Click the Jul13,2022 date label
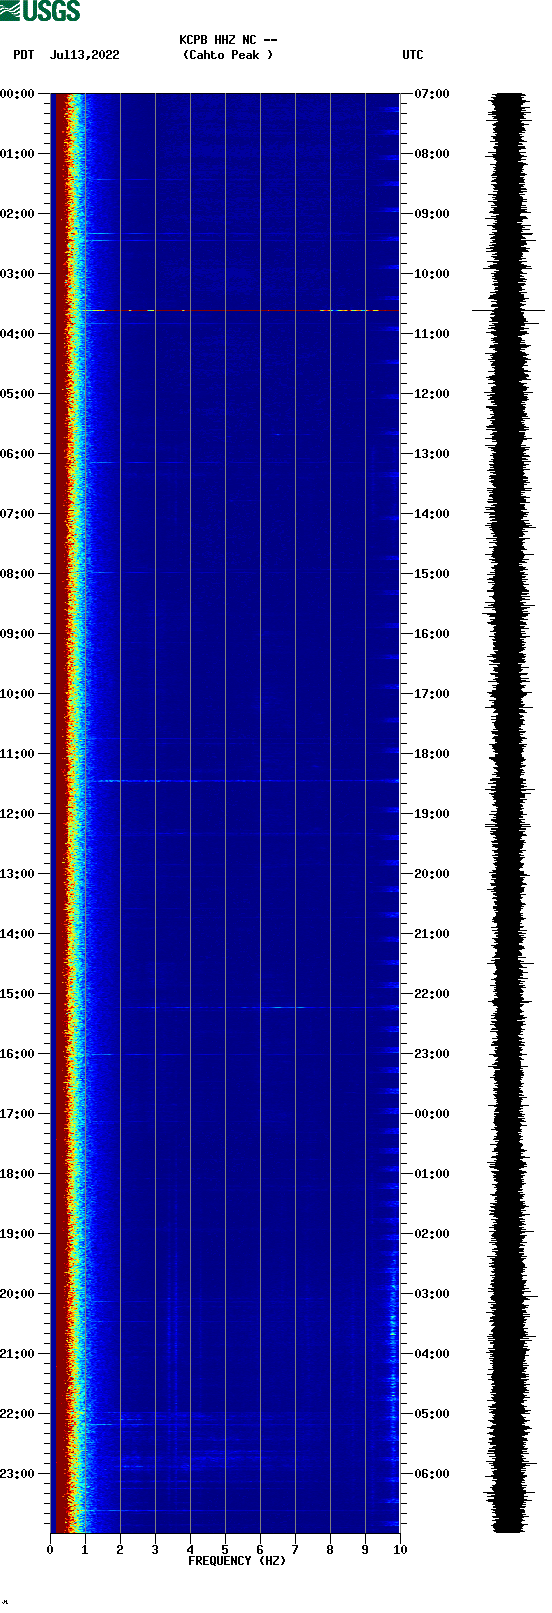The height and width of the screenshot is (1613, 552). click(x=84, y=55)
